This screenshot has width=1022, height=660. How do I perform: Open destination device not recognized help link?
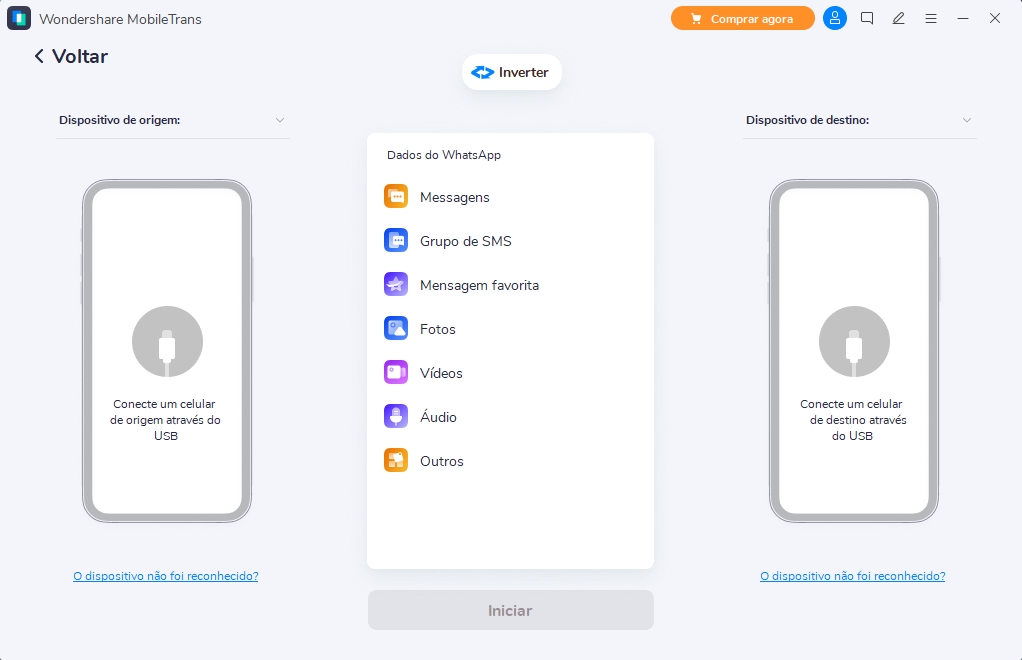pyautogui.click(x=852, y=576)
